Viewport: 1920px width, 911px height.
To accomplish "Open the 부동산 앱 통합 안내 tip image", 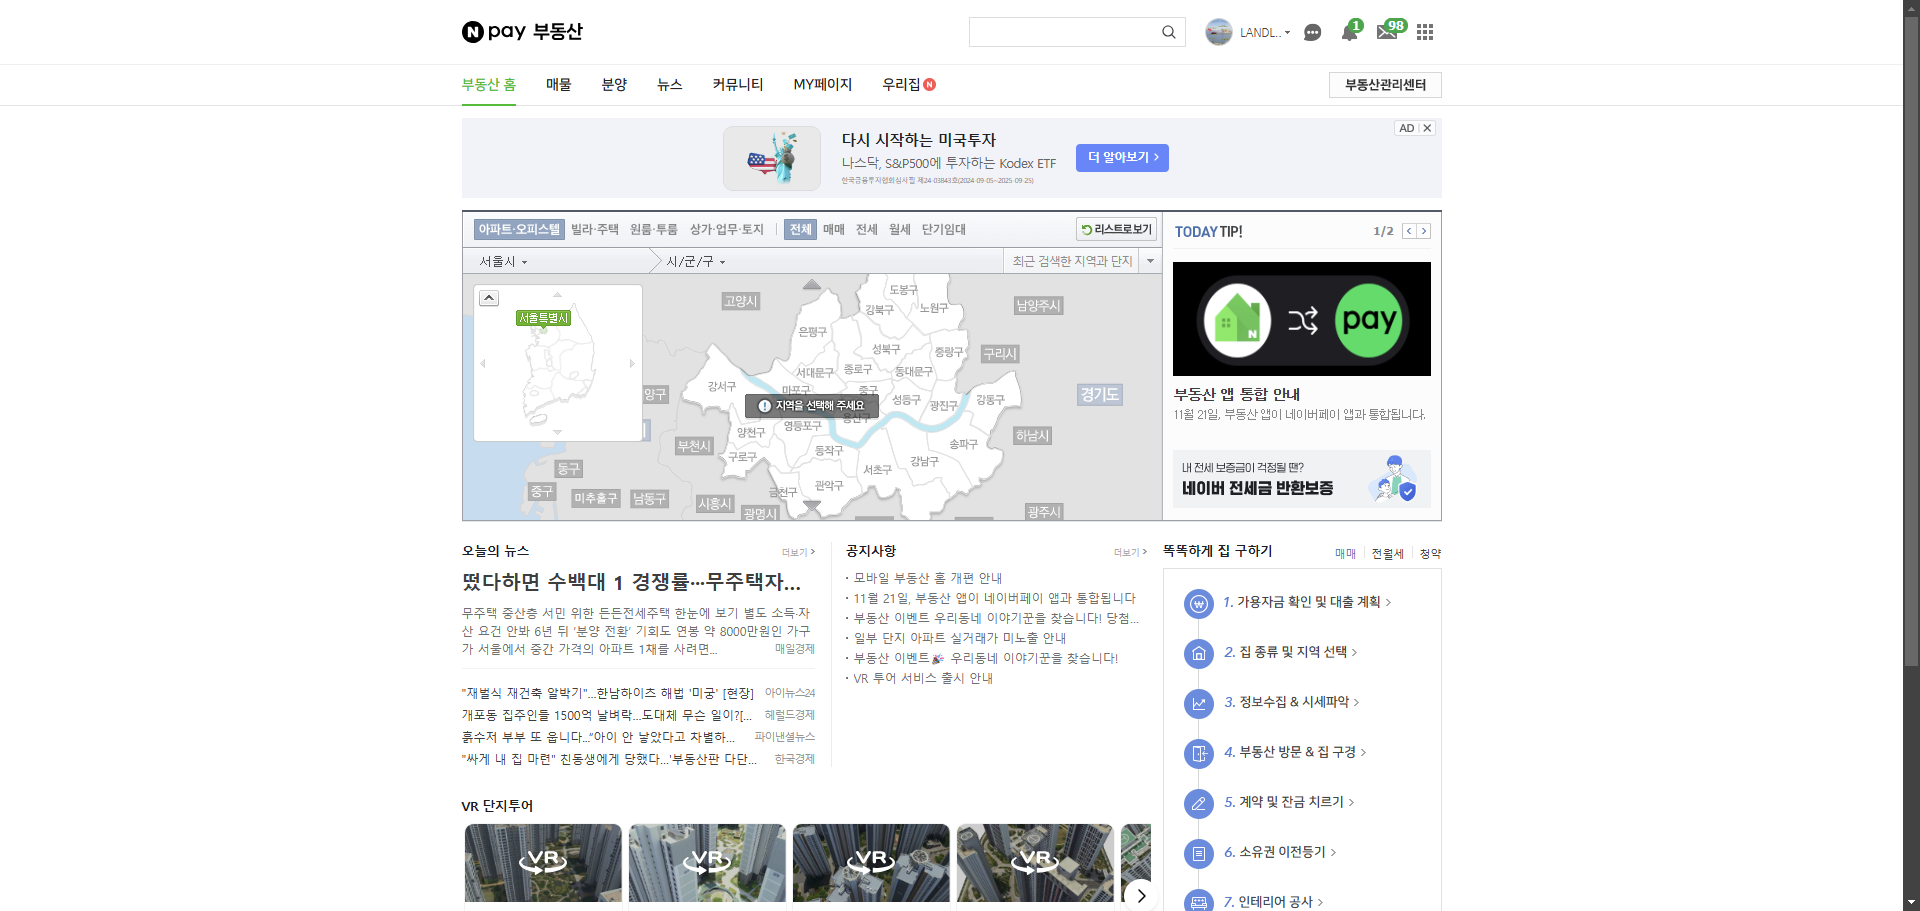I will click(x=1301, y=319).
